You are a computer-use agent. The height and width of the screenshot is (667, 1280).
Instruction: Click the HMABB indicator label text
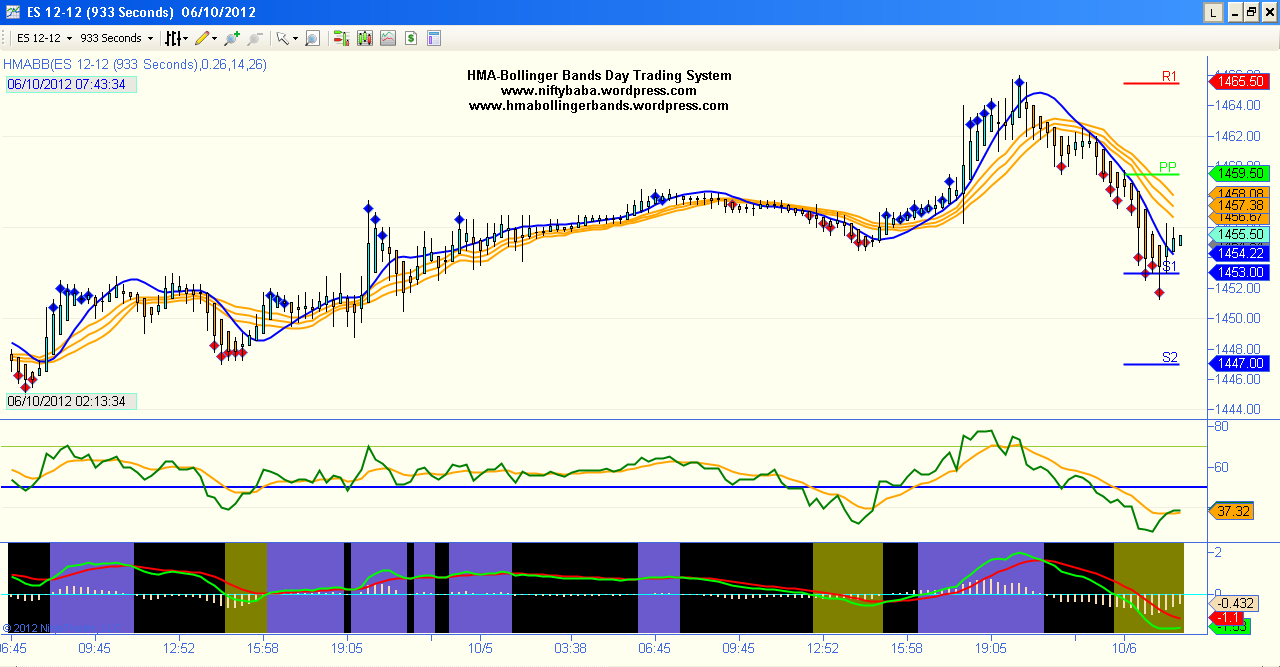coord(135,64)
